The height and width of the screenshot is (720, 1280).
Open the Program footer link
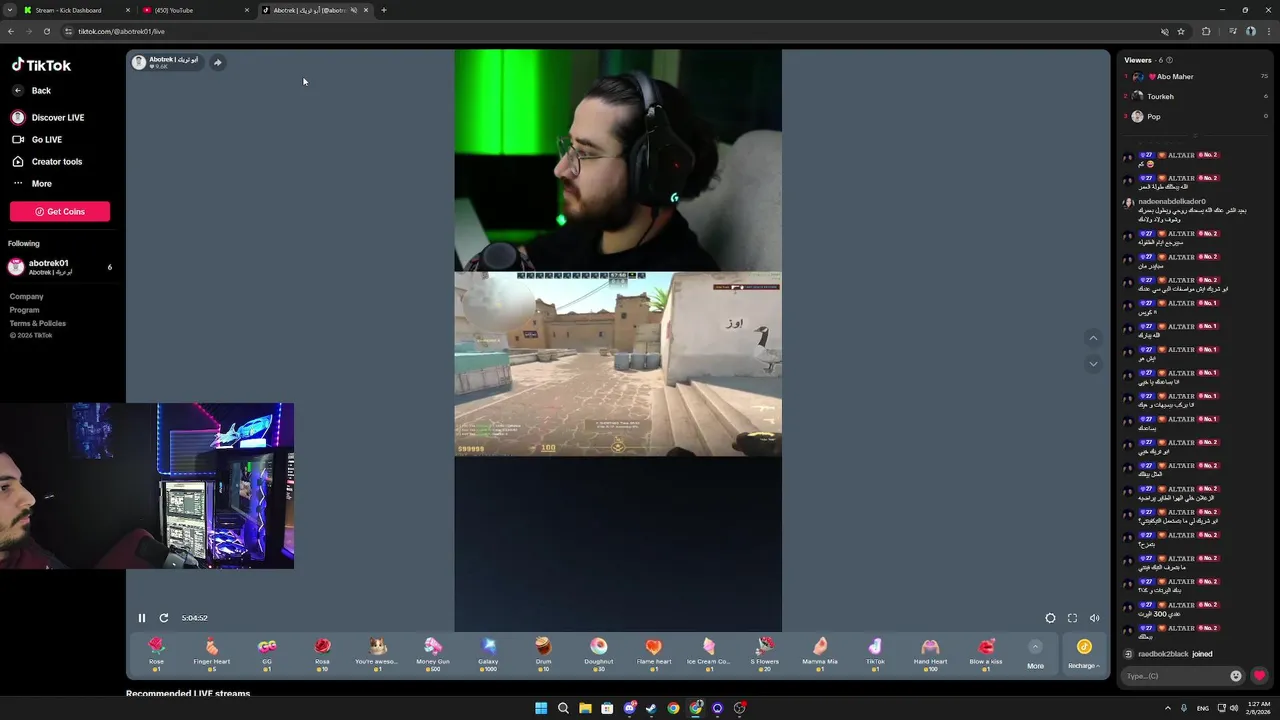tap(25, 310)
